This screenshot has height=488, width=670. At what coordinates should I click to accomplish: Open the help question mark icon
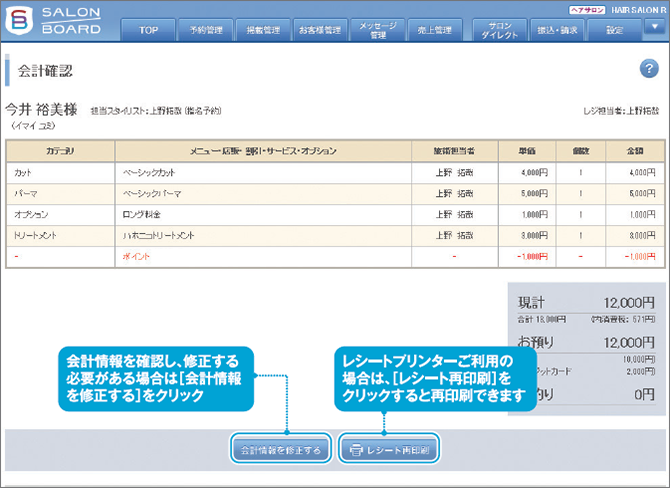pyautogui.click(x=647, y=68)
